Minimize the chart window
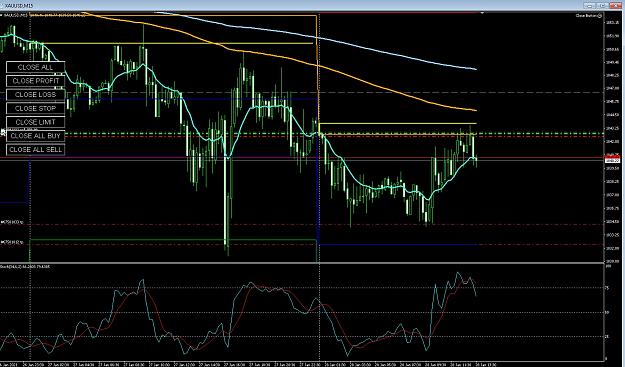Screen dimensions: 625x367 tap(590, 6)
